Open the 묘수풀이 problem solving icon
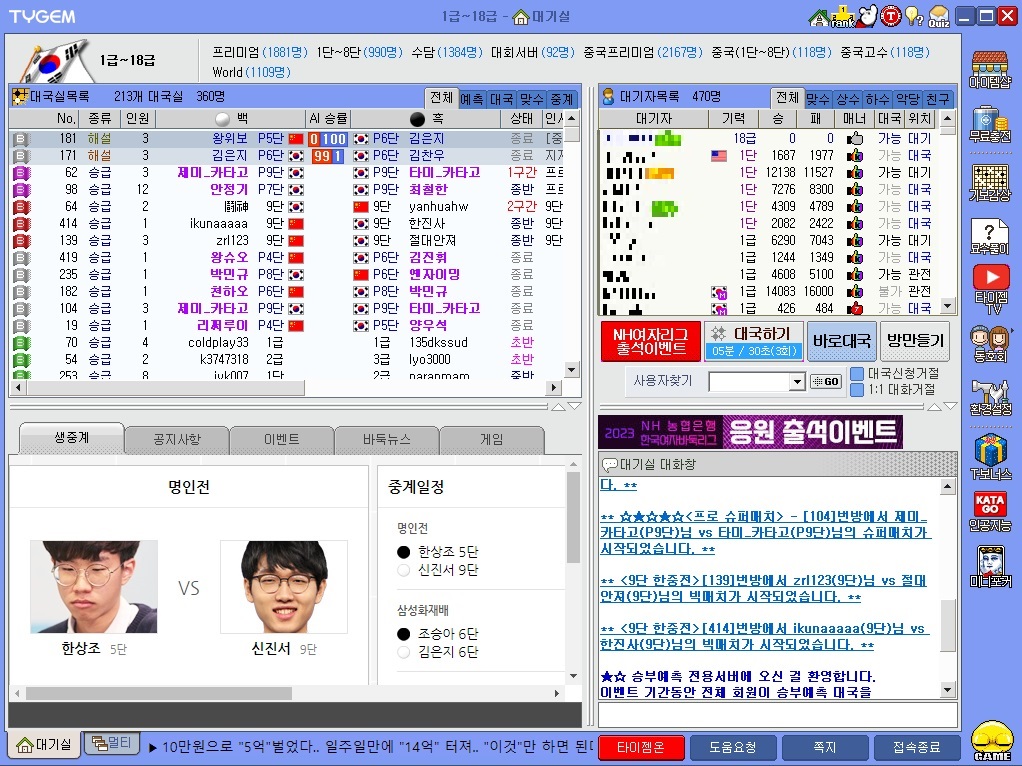The height and width of the screenshot is (766, 1022). coord(990,237)
